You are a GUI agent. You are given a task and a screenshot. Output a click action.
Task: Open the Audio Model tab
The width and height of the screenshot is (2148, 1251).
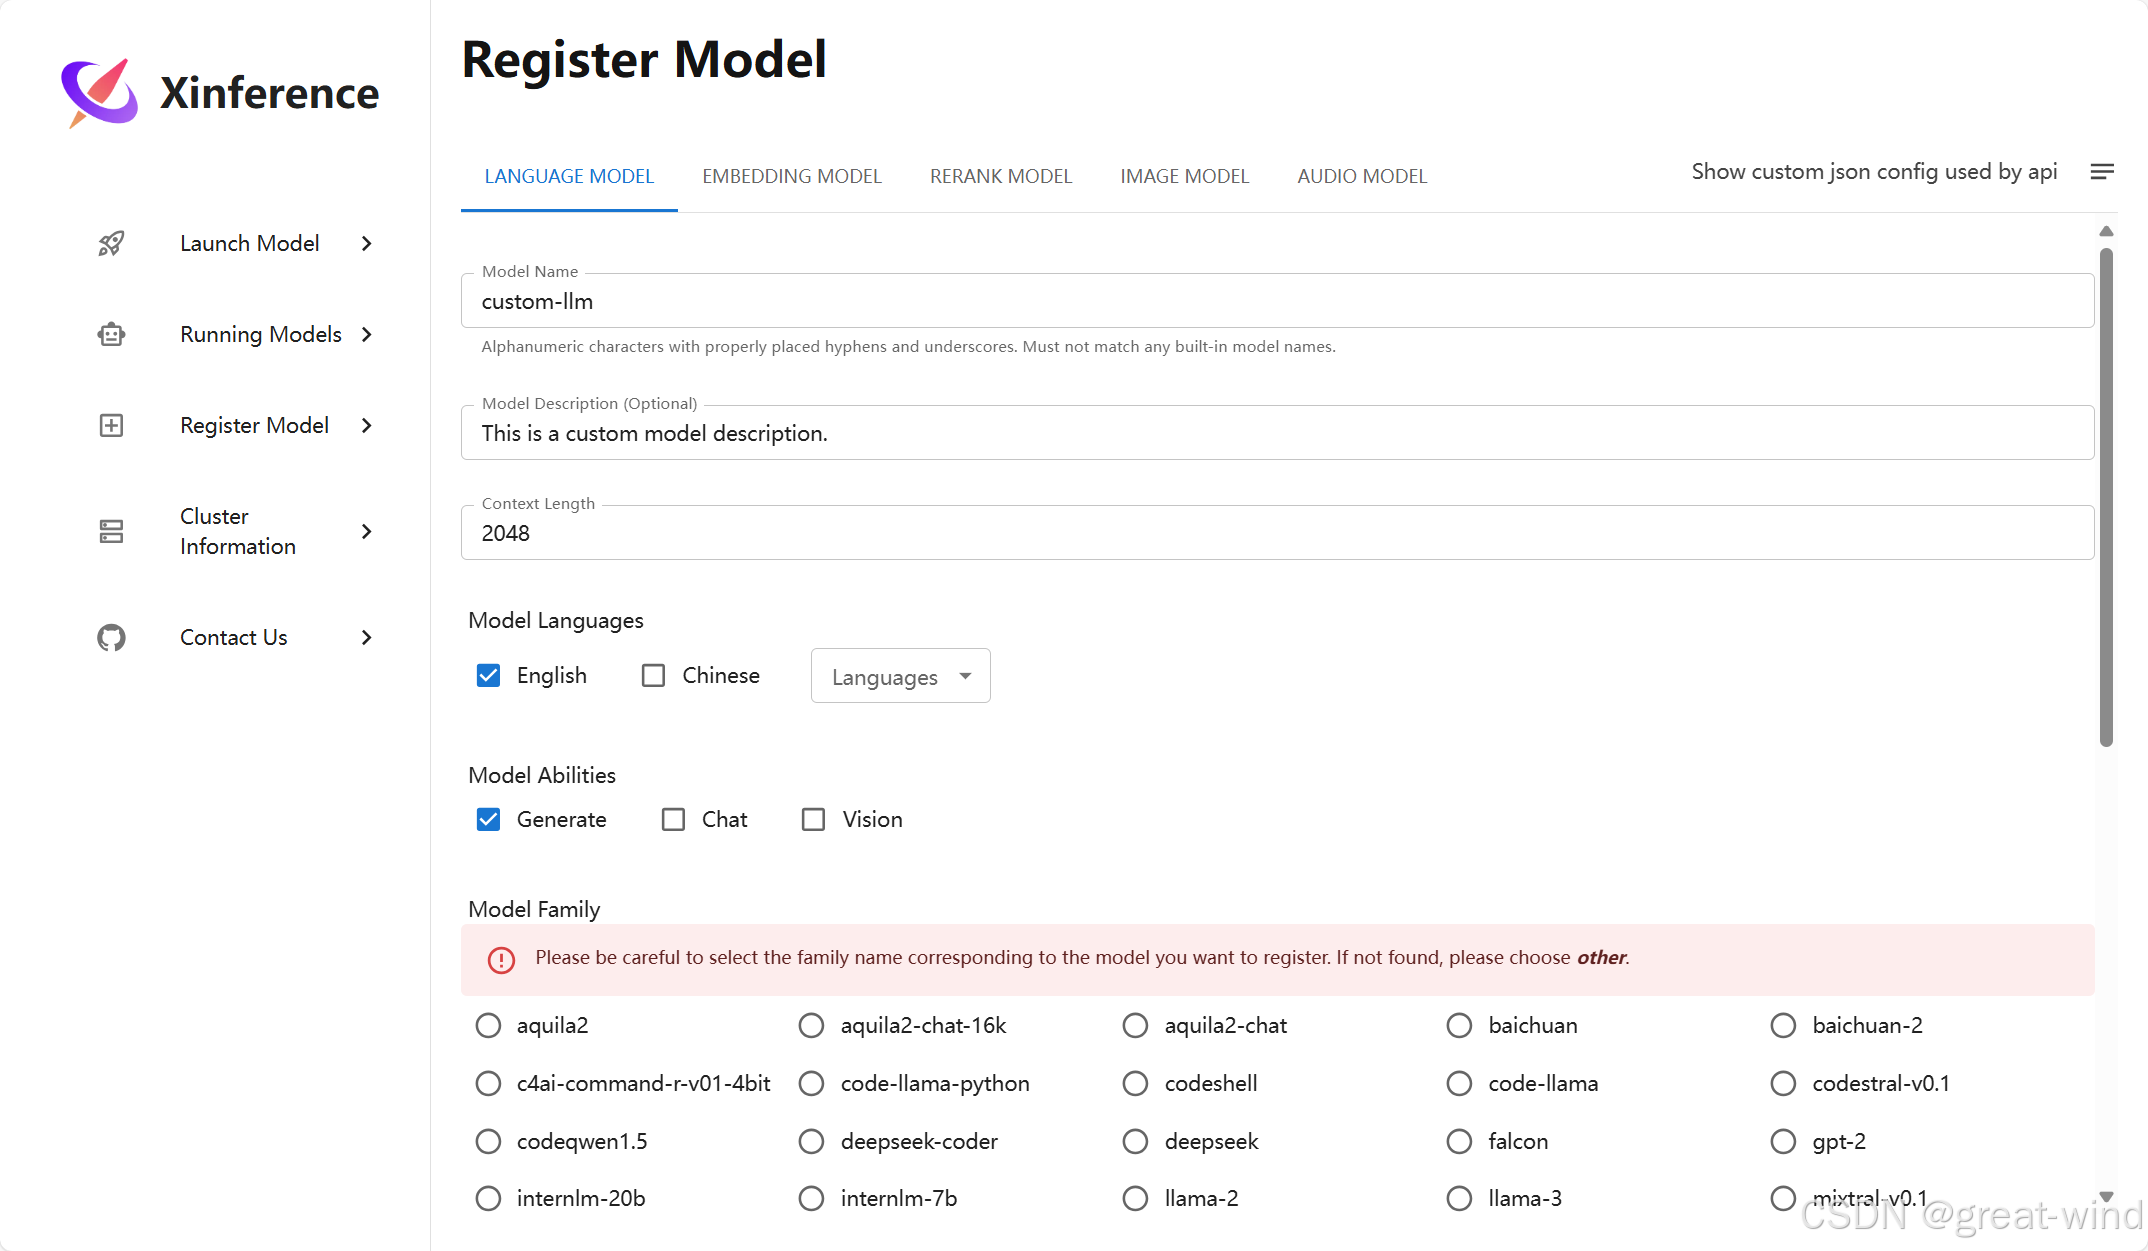click(x=1361, y=176)
